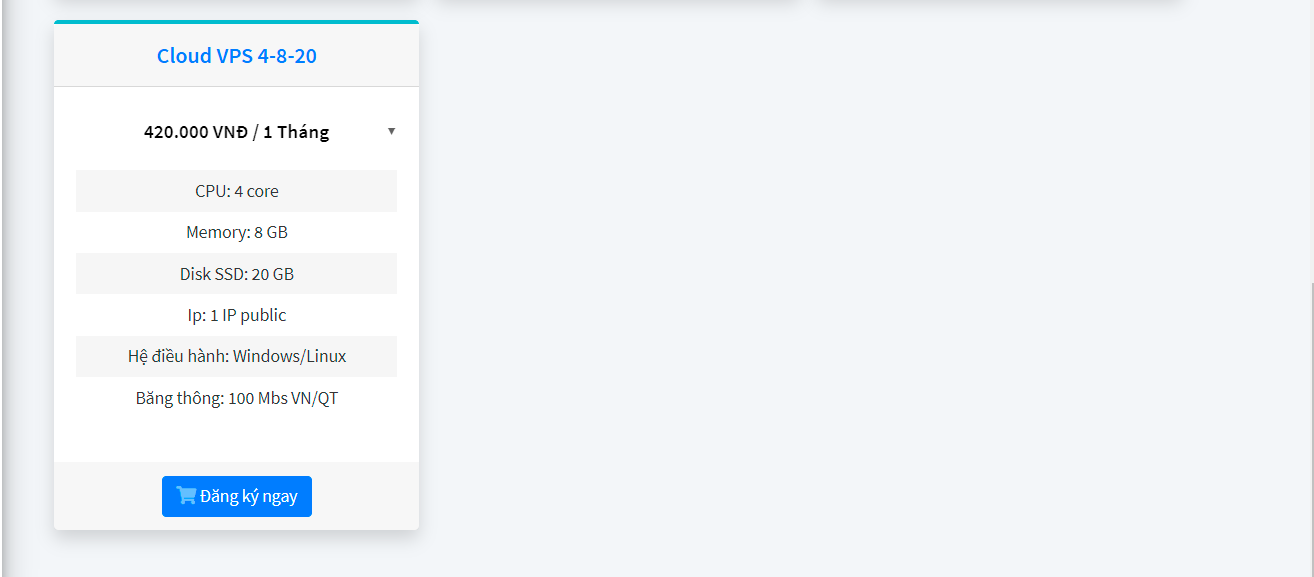The width and height of the screenshot is (1314, 577).
Task: Open the Cloud VPS 4-8-20 title link
Action: coord(237,56)
